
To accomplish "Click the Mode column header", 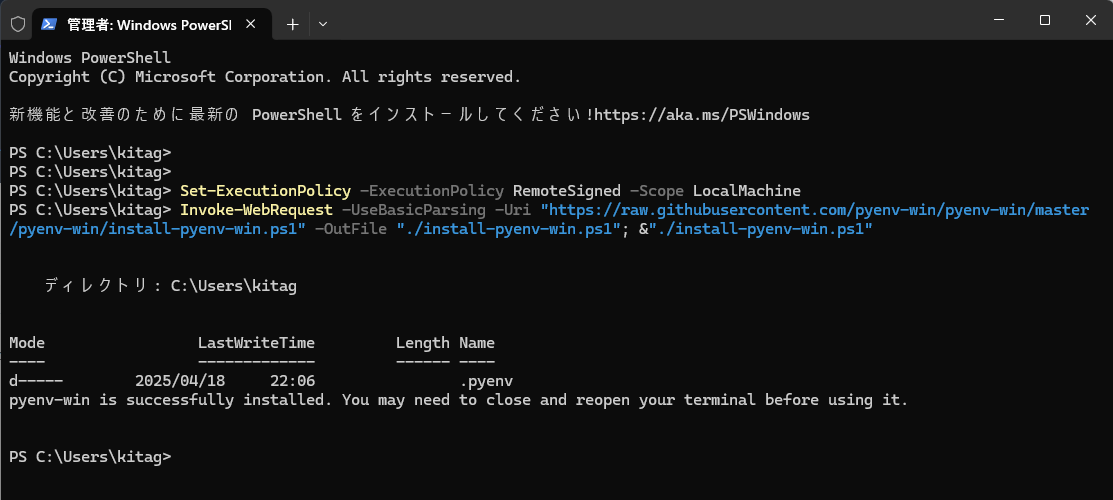I will tap(27, 343).
